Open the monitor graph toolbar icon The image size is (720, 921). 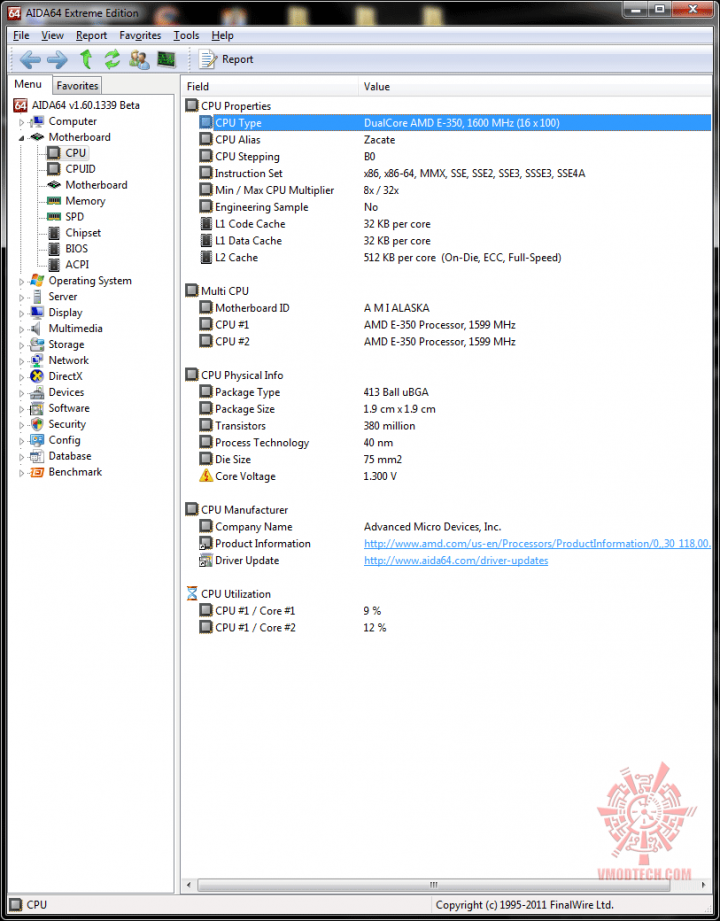tap(166, 59)
